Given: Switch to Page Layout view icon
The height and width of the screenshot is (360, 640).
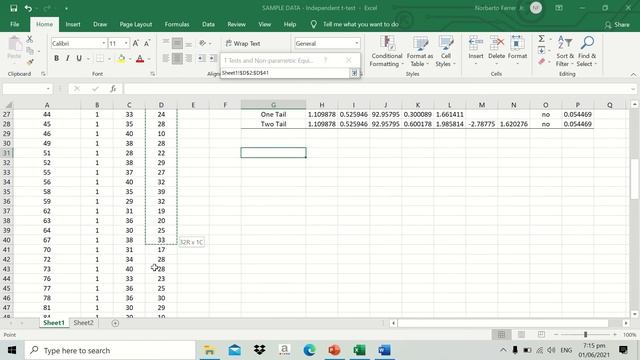Looking at the screenshot, I should tap(521, 335).
